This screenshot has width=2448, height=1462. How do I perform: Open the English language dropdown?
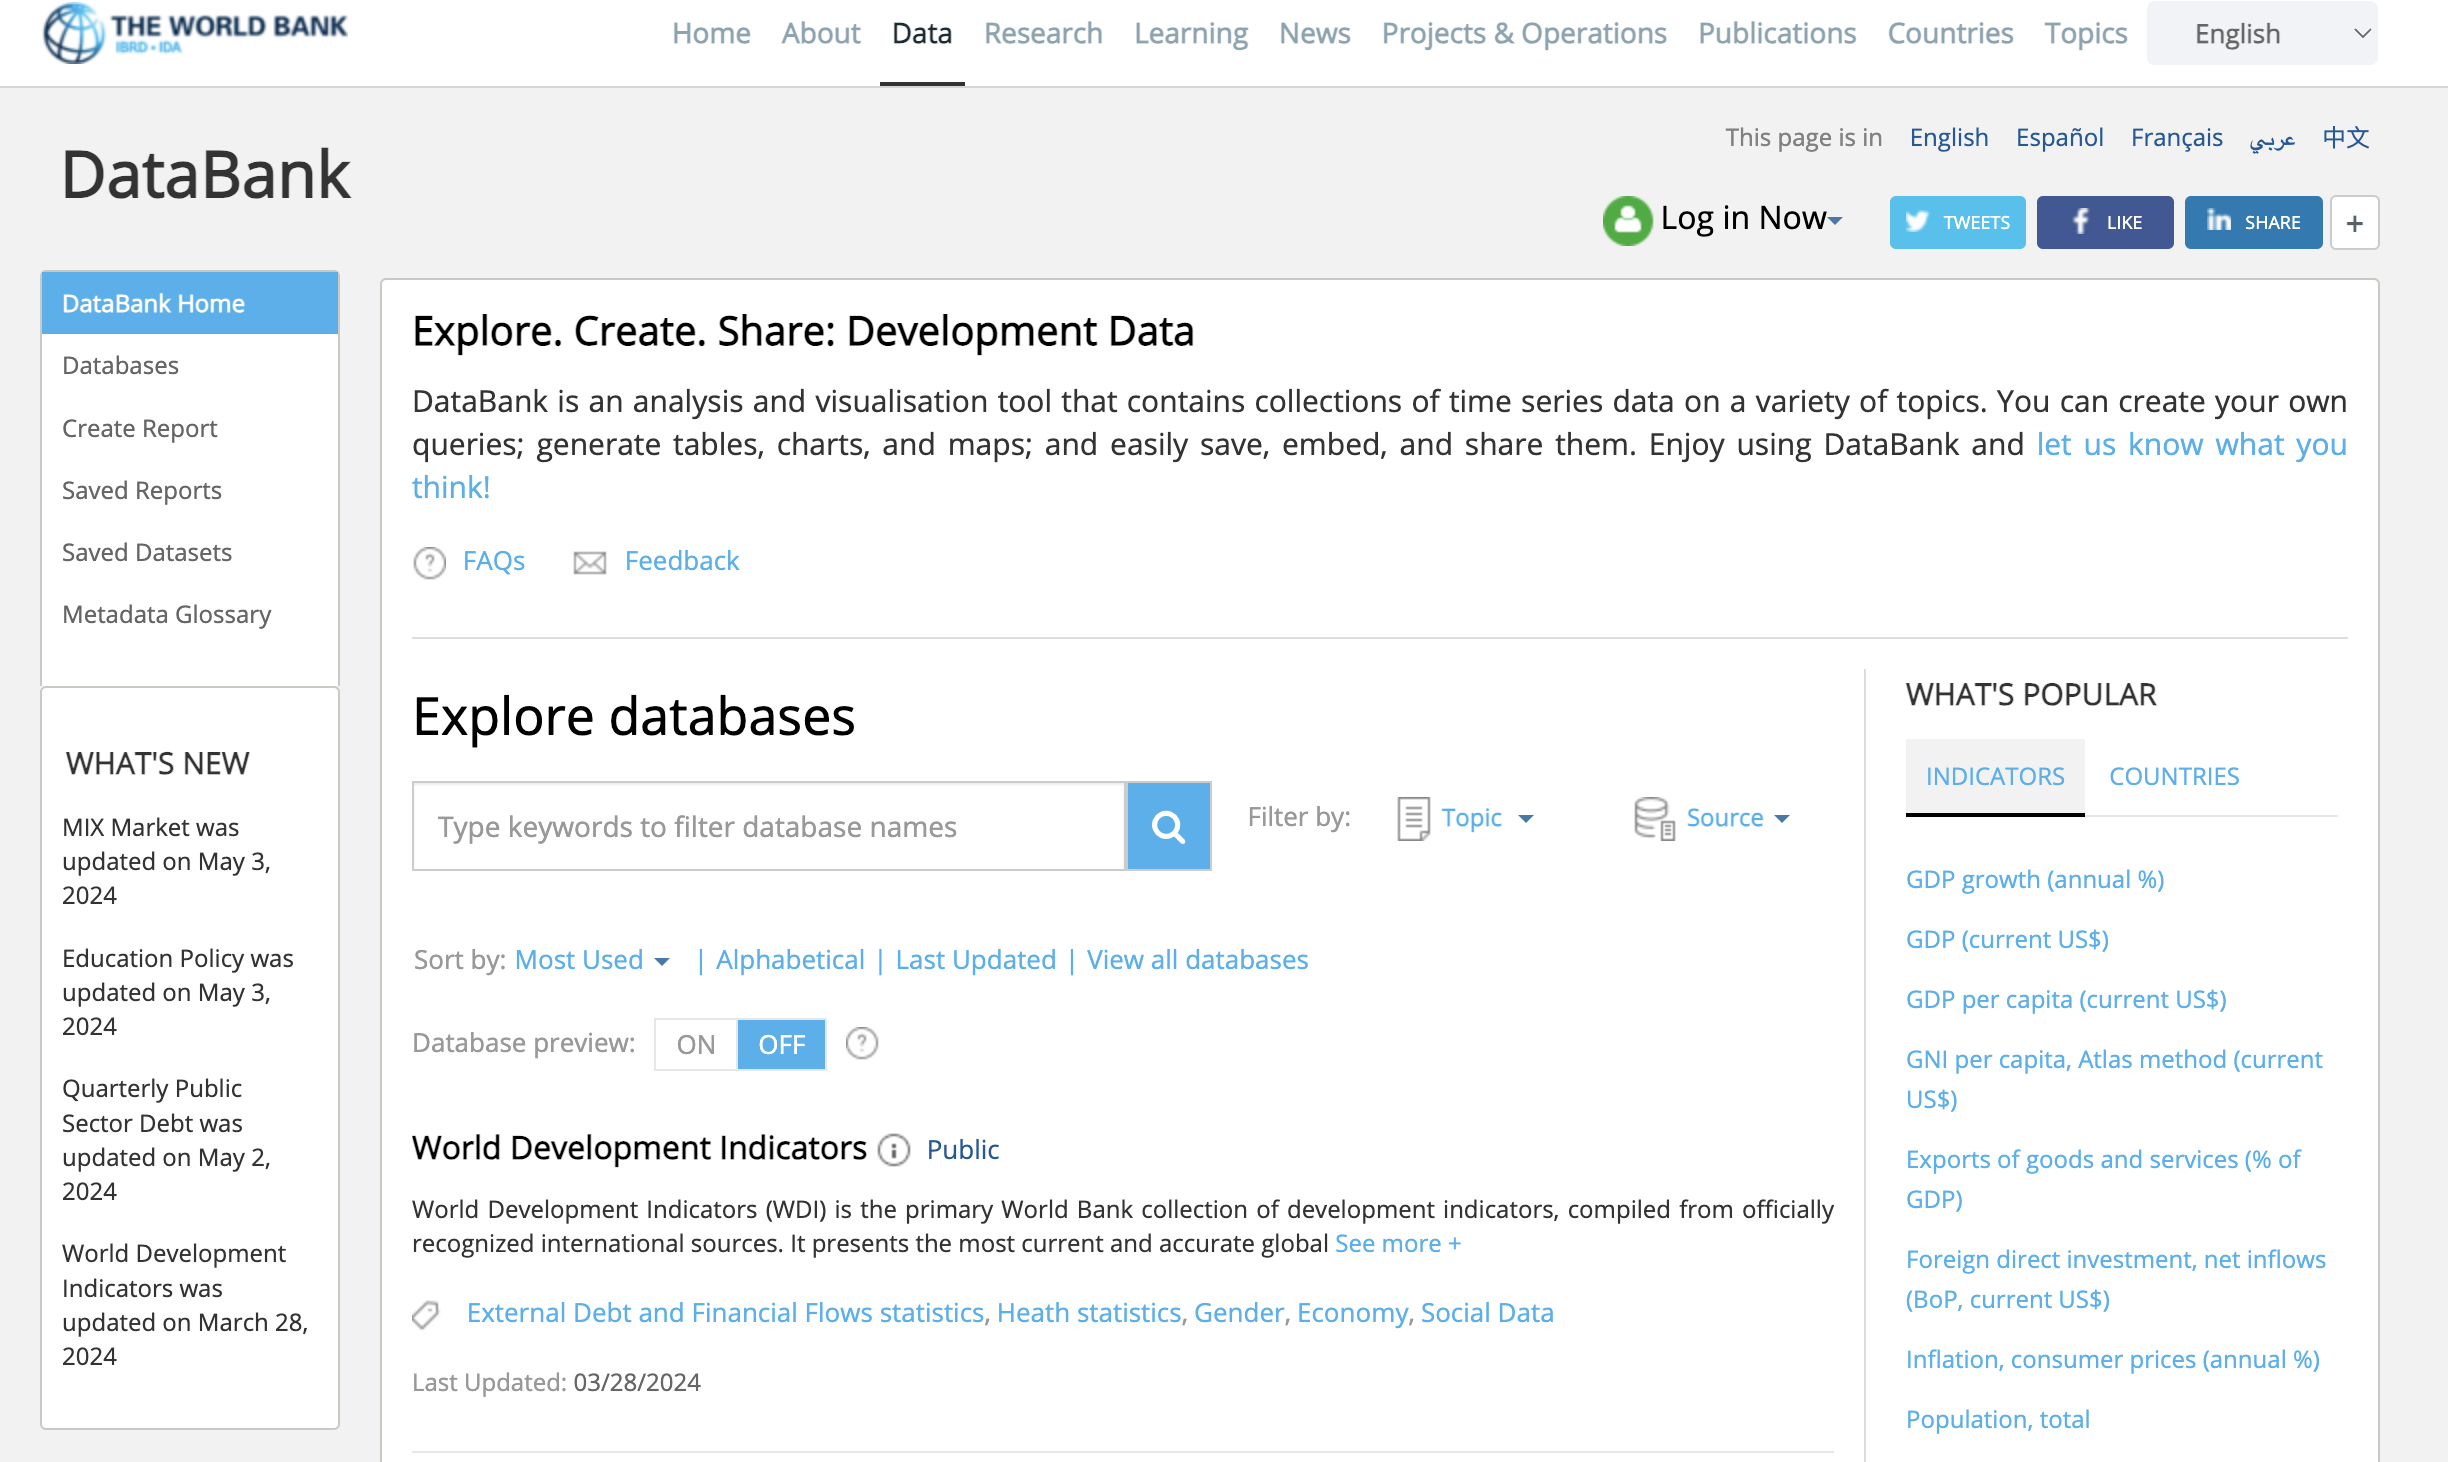[x=2262, y=32]
